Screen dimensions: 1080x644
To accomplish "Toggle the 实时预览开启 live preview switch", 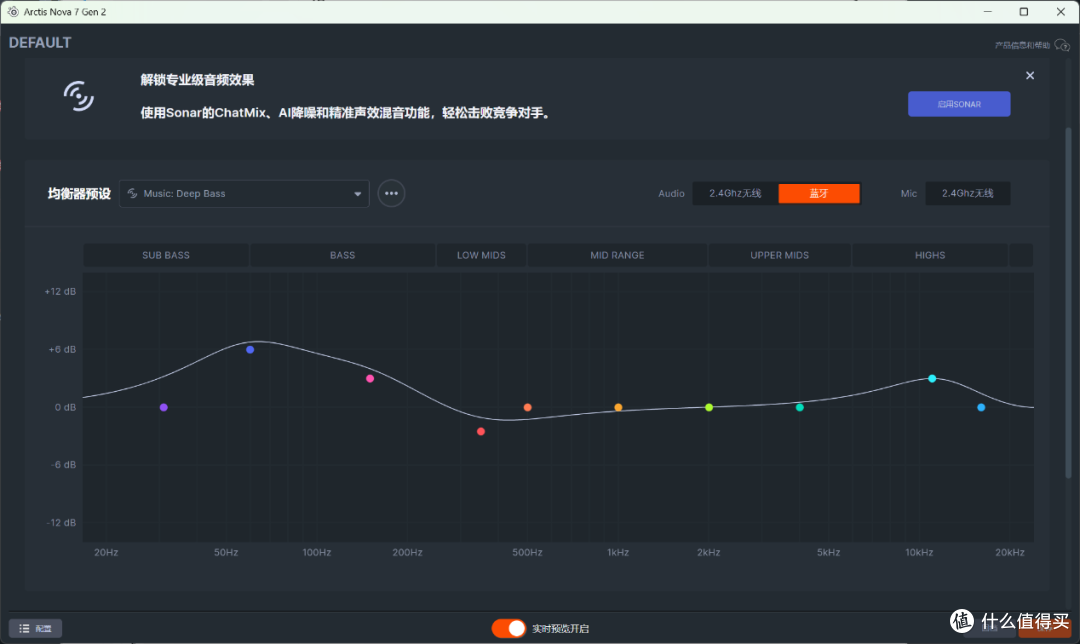I will [508, 628].
